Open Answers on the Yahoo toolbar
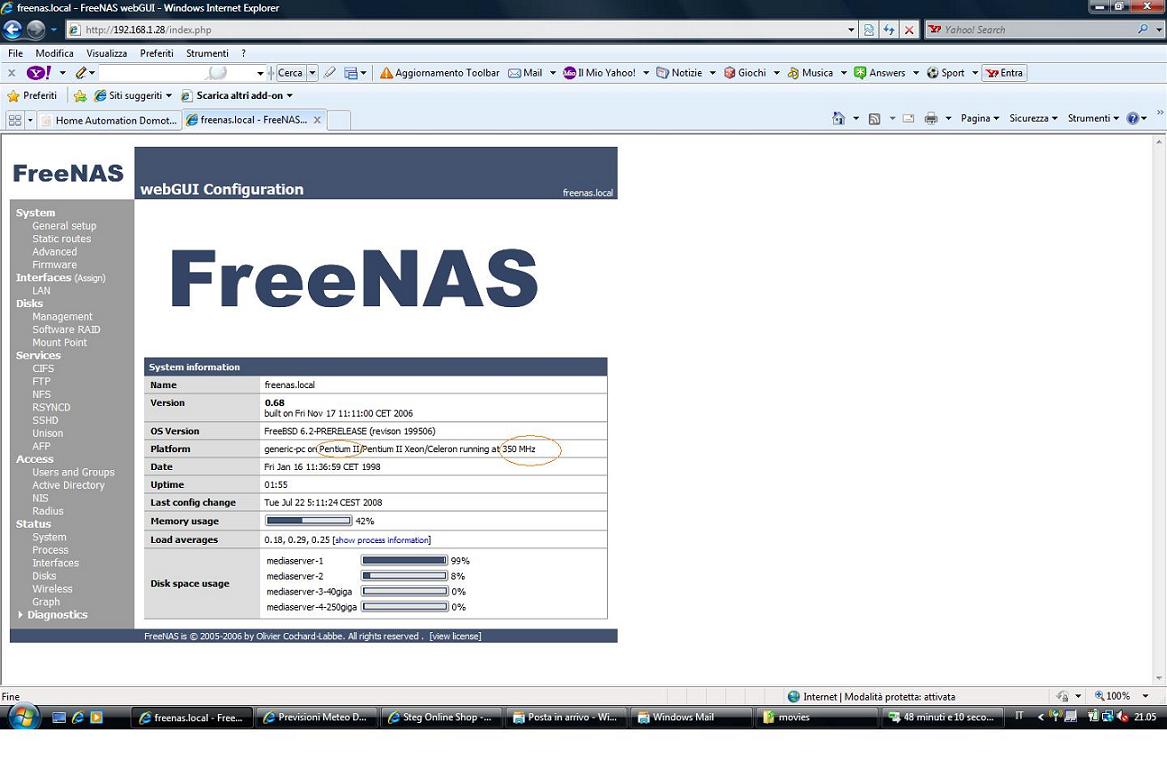Viewport: 1167px width, 778px height. (880, 73)
